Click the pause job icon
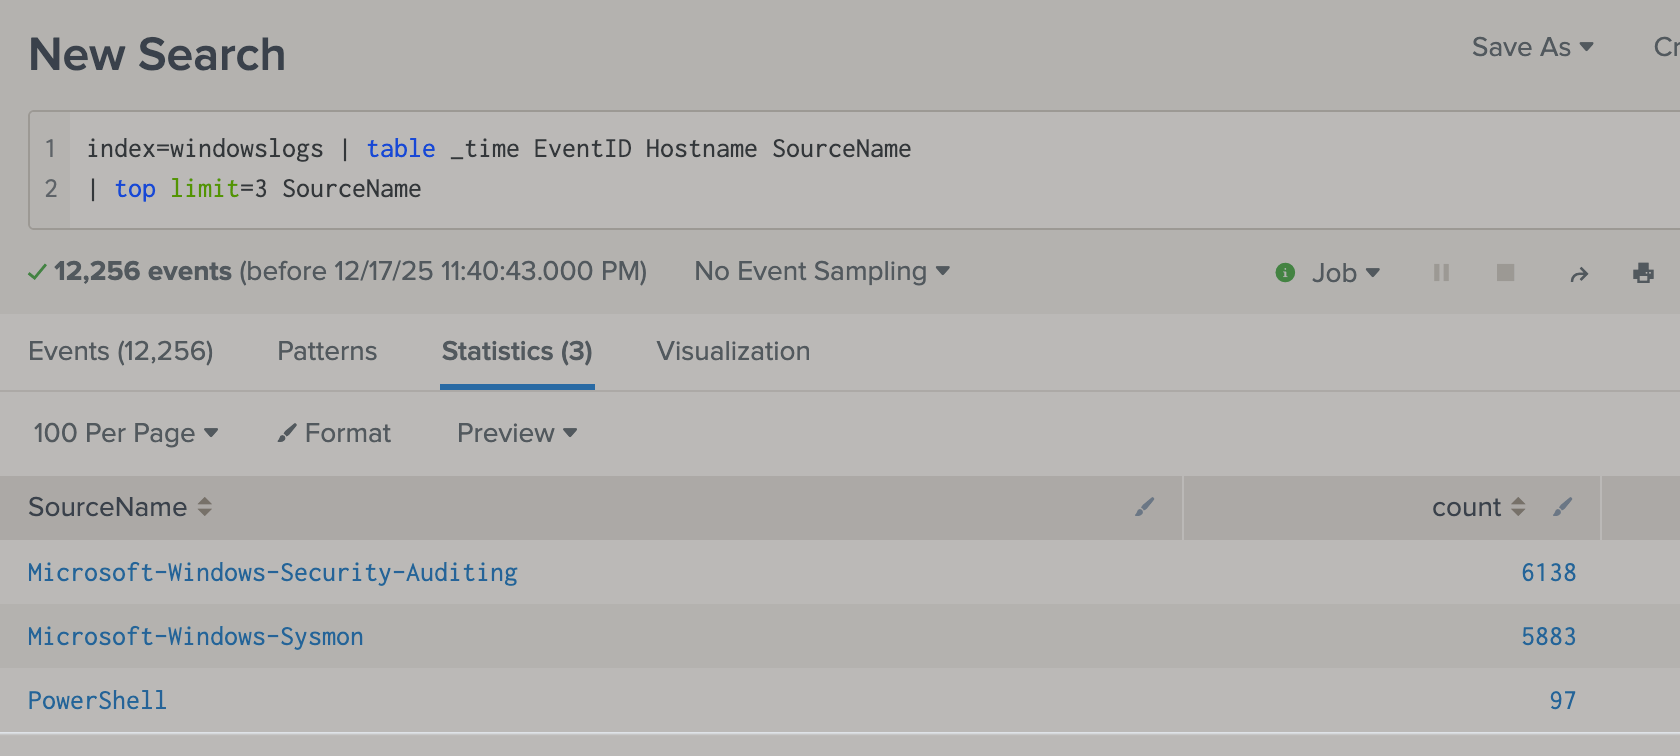Viewport: 1680px width, 756px height. tap(1441, 273)
